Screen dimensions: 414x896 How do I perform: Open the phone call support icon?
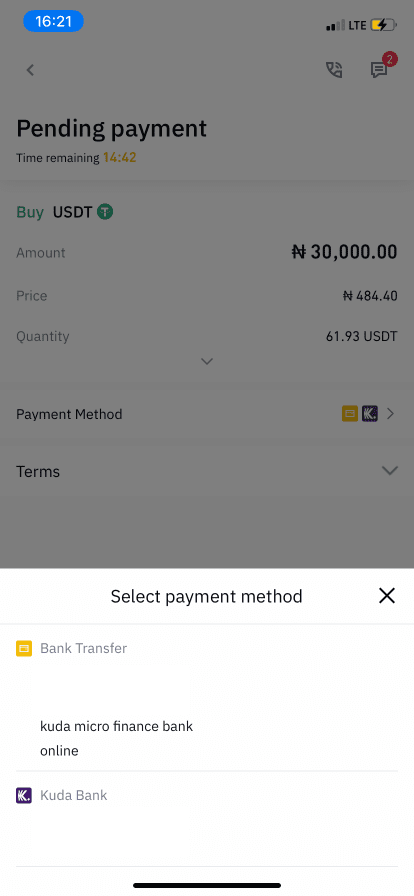tap(334, 70)
